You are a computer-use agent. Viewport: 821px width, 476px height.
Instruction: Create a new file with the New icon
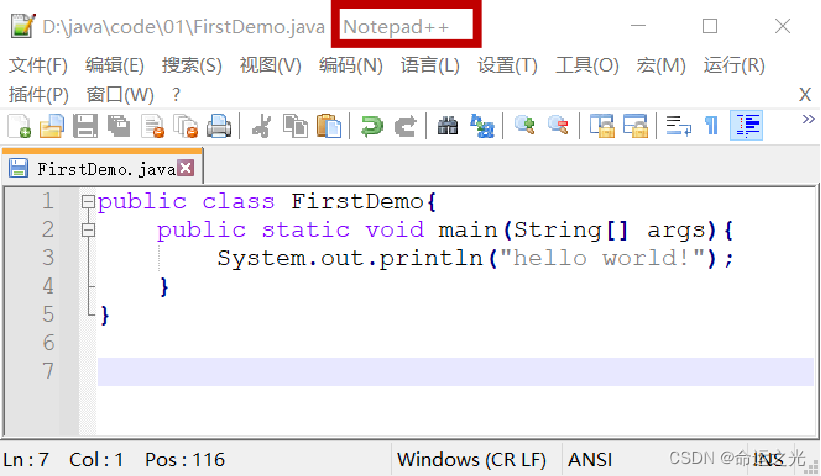[x=19, y=126]
